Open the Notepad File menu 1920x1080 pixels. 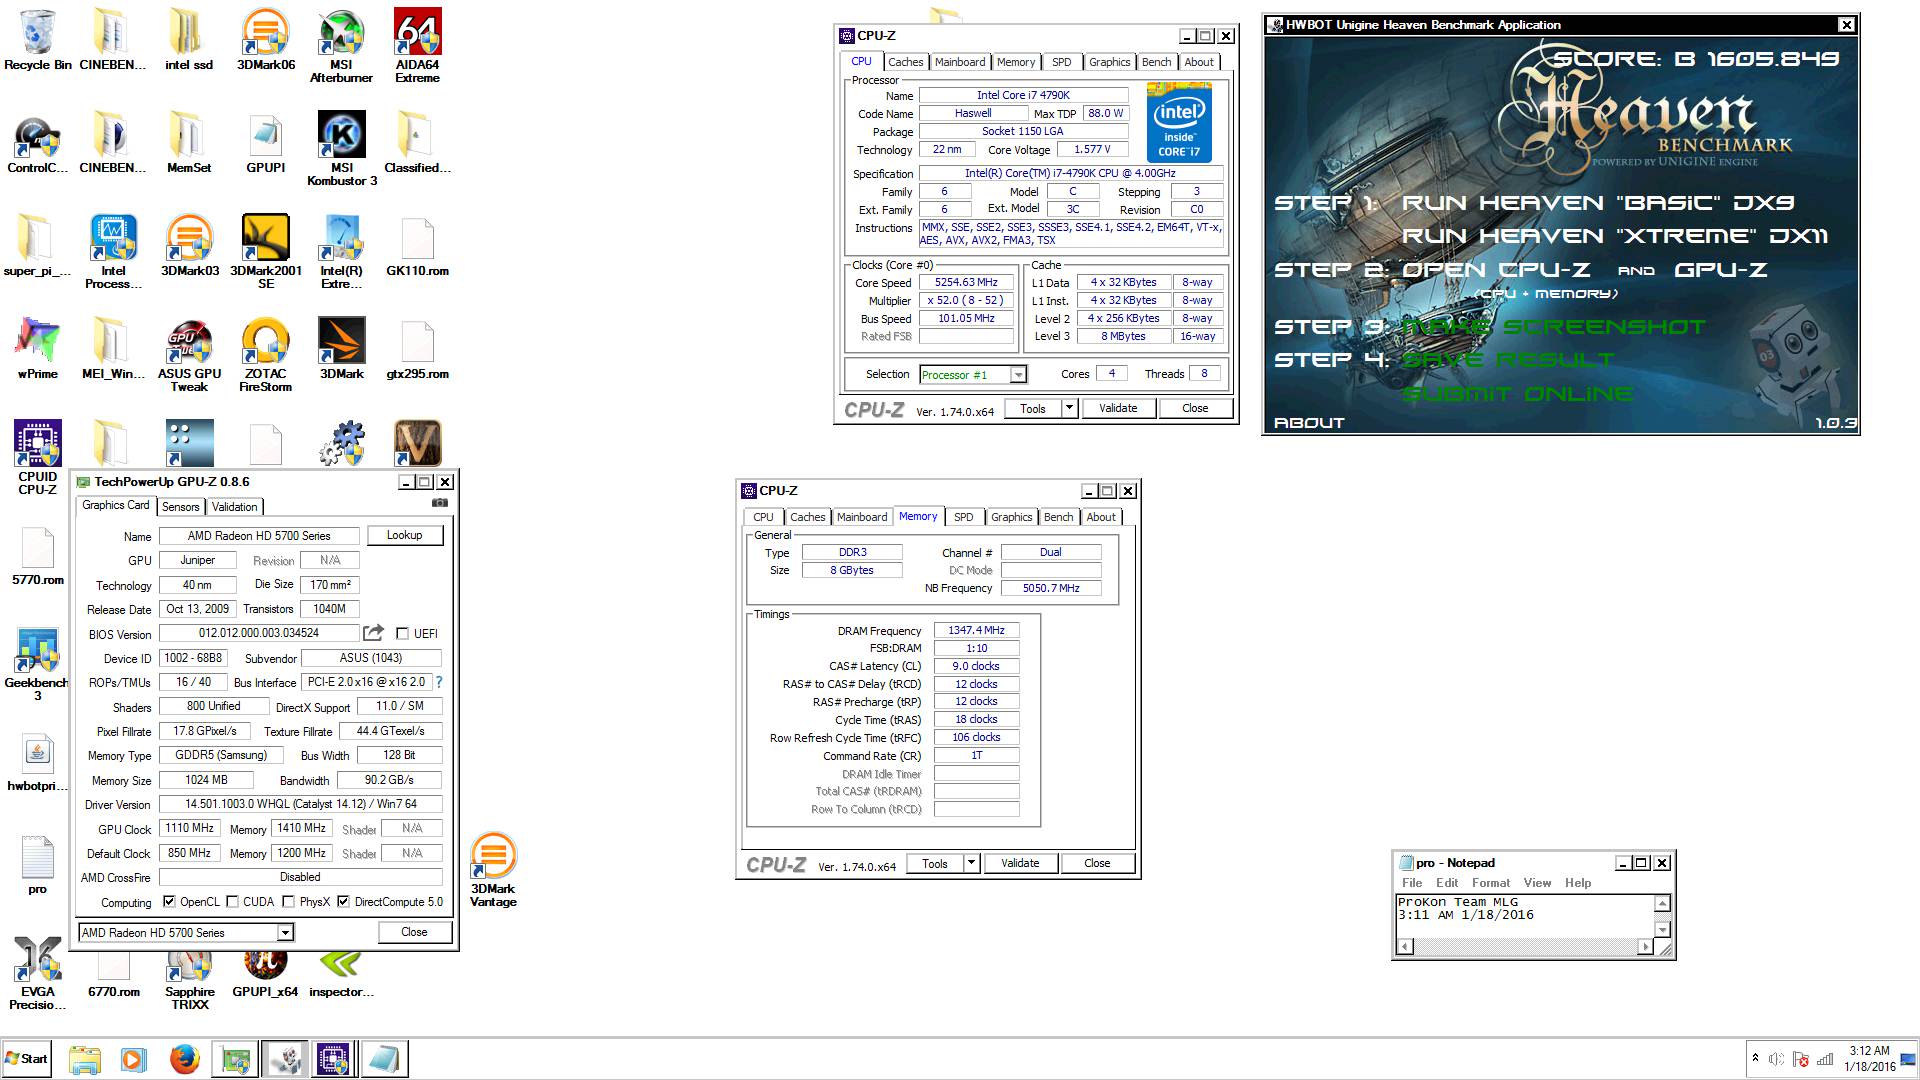(x=1412, y=883)
